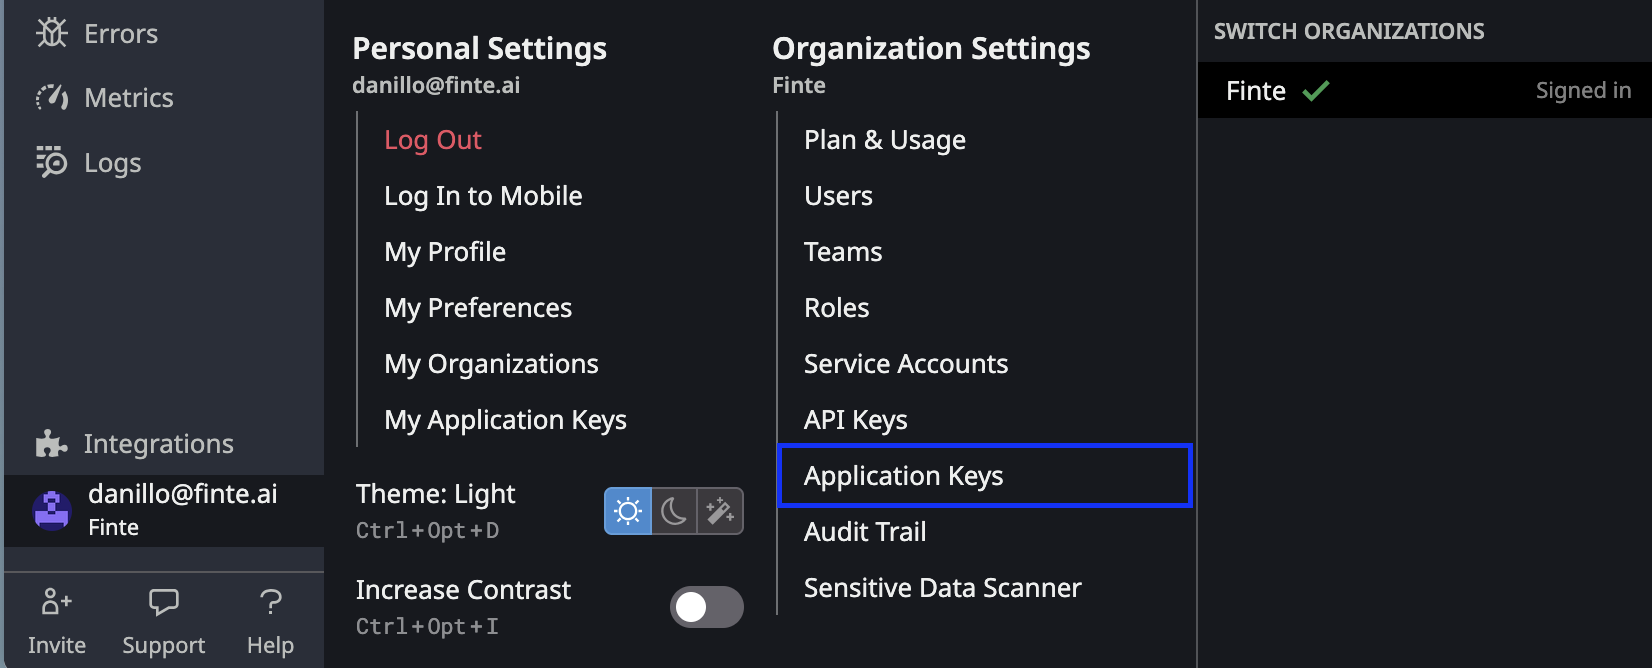Click danillo@finte.ai in the sidebar account row
The height and width of the screenshot is (668, 1652).
183,494
